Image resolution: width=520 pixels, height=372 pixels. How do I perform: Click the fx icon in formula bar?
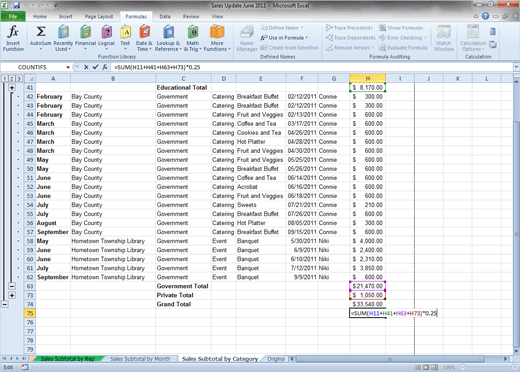pyautogui.click(x=105, y=67)
